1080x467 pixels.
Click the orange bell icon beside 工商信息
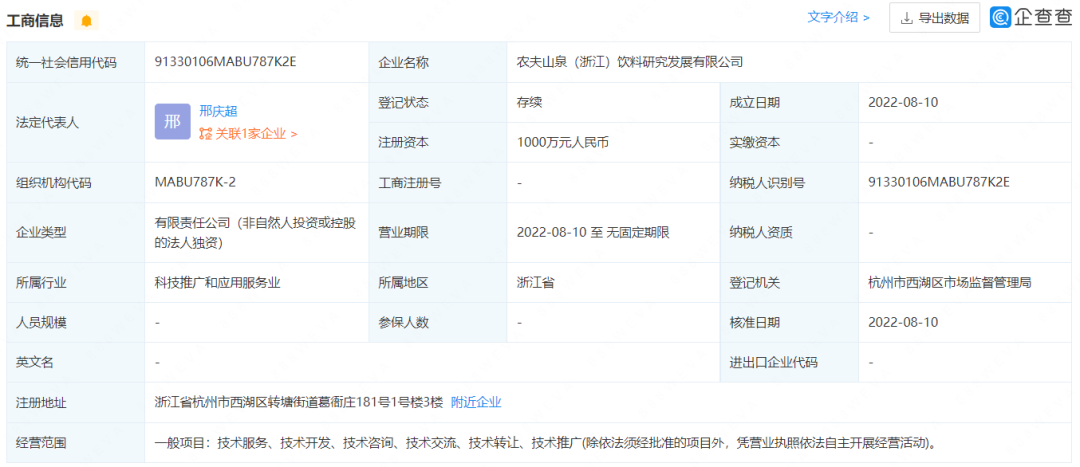point(86,21)
